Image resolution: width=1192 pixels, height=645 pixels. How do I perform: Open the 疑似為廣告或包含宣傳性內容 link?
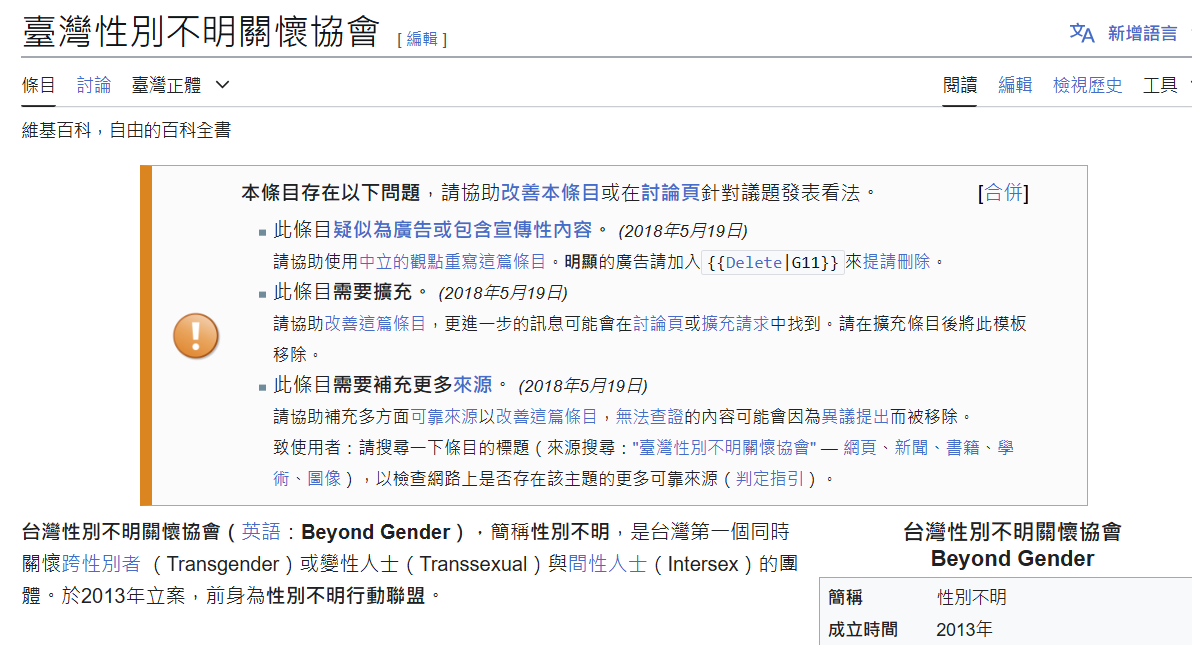(x=463, y=229)
